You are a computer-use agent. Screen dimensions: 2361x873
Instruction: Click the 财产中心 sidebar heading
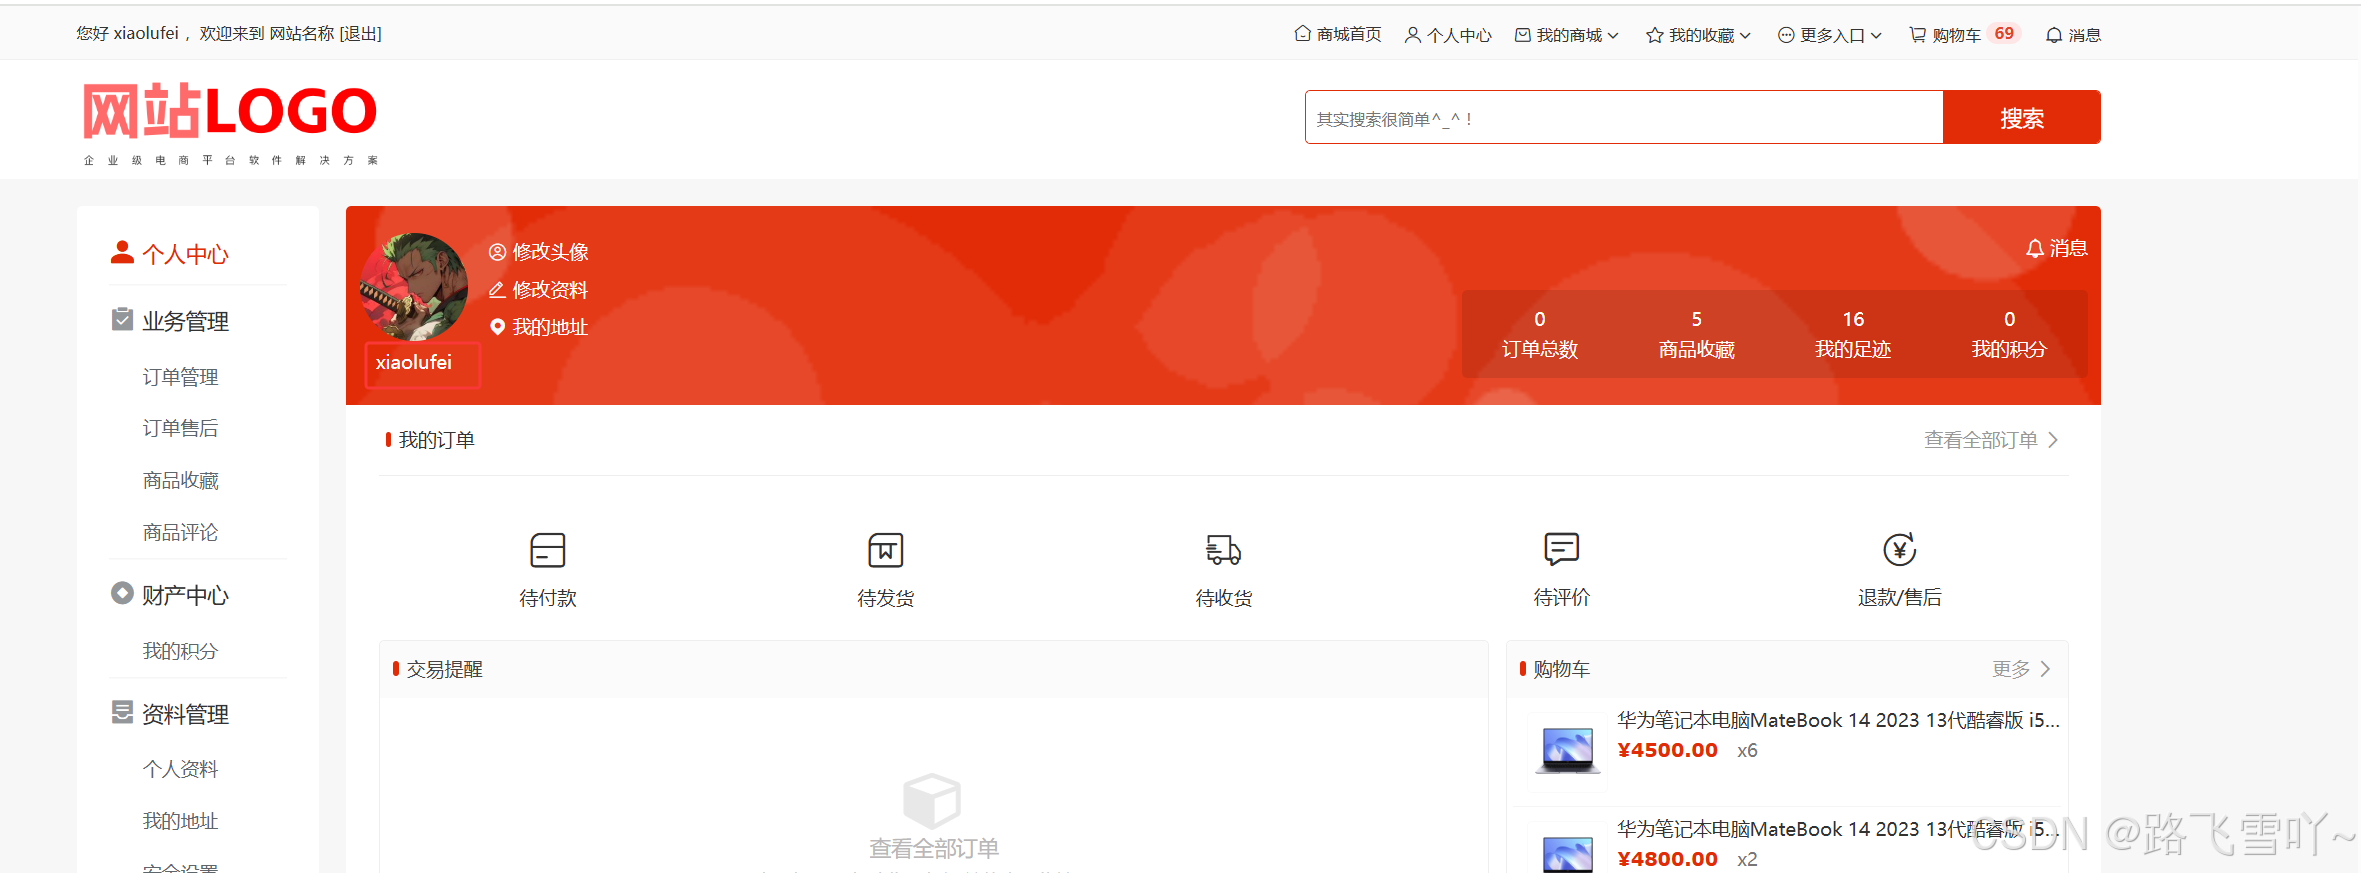click(185, 595)
